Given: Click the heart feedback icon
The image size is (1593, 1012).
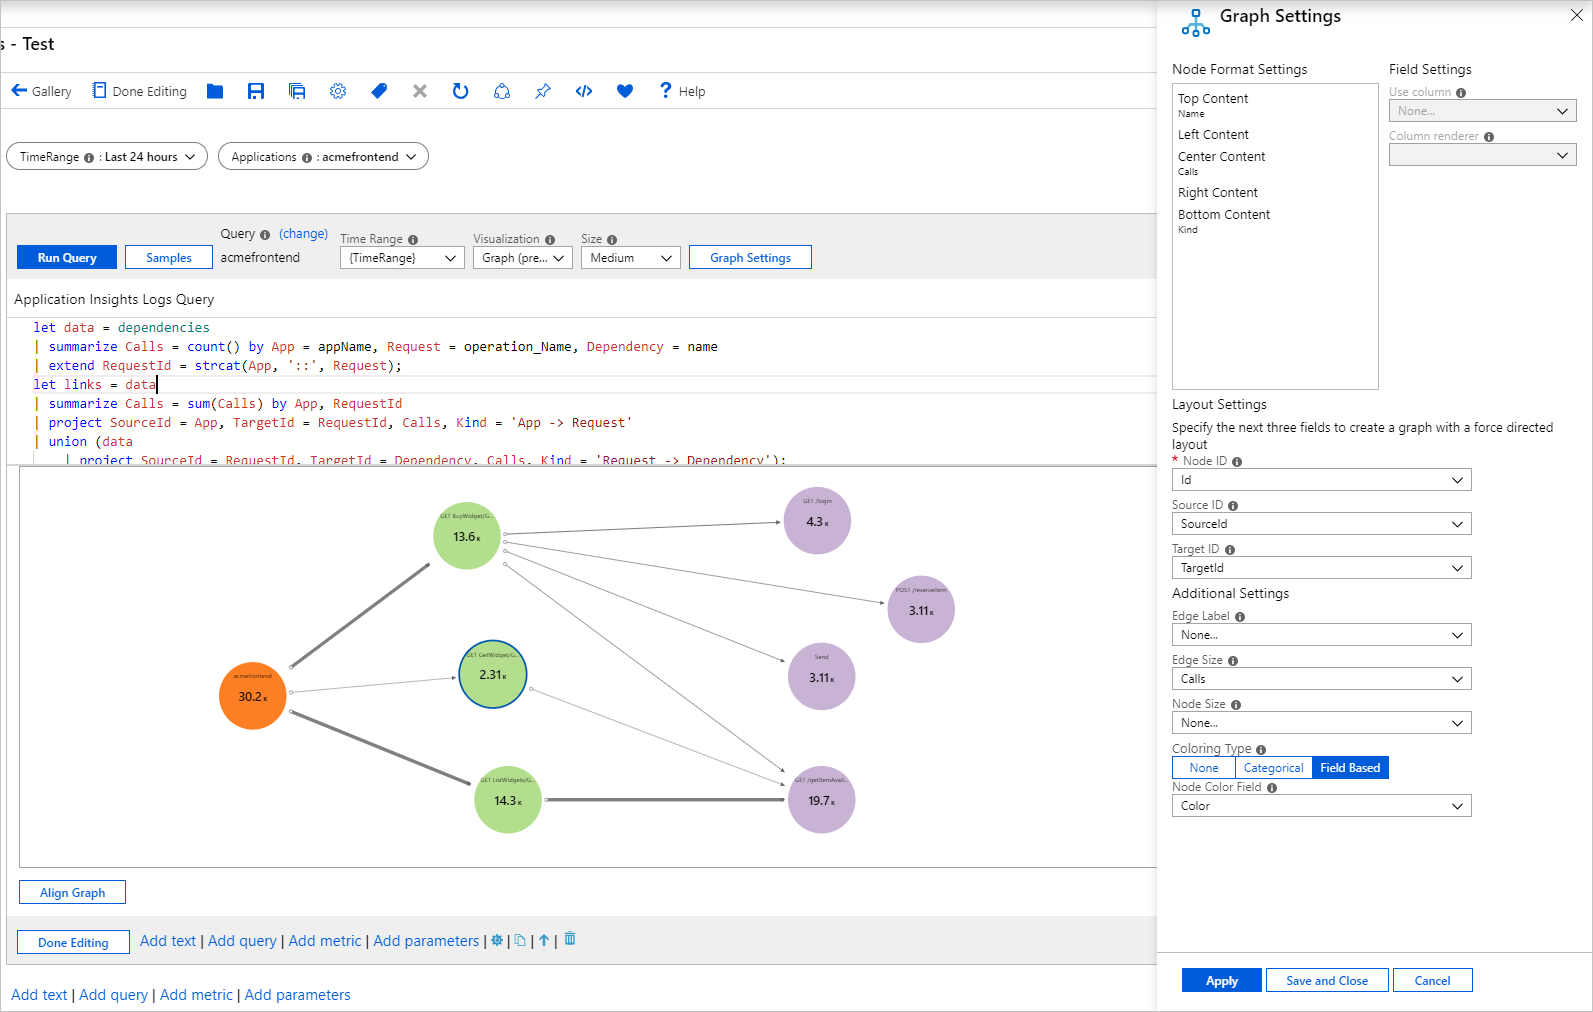Looking at the screenshot, I should [625, 91].
